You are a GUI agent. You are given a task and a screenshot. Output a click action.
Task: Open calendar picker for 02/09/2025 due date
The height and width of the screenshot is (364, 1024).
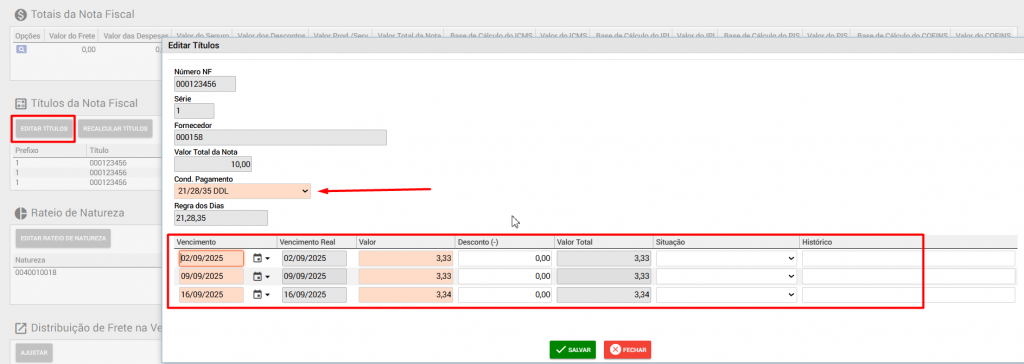tap(261, 259)
